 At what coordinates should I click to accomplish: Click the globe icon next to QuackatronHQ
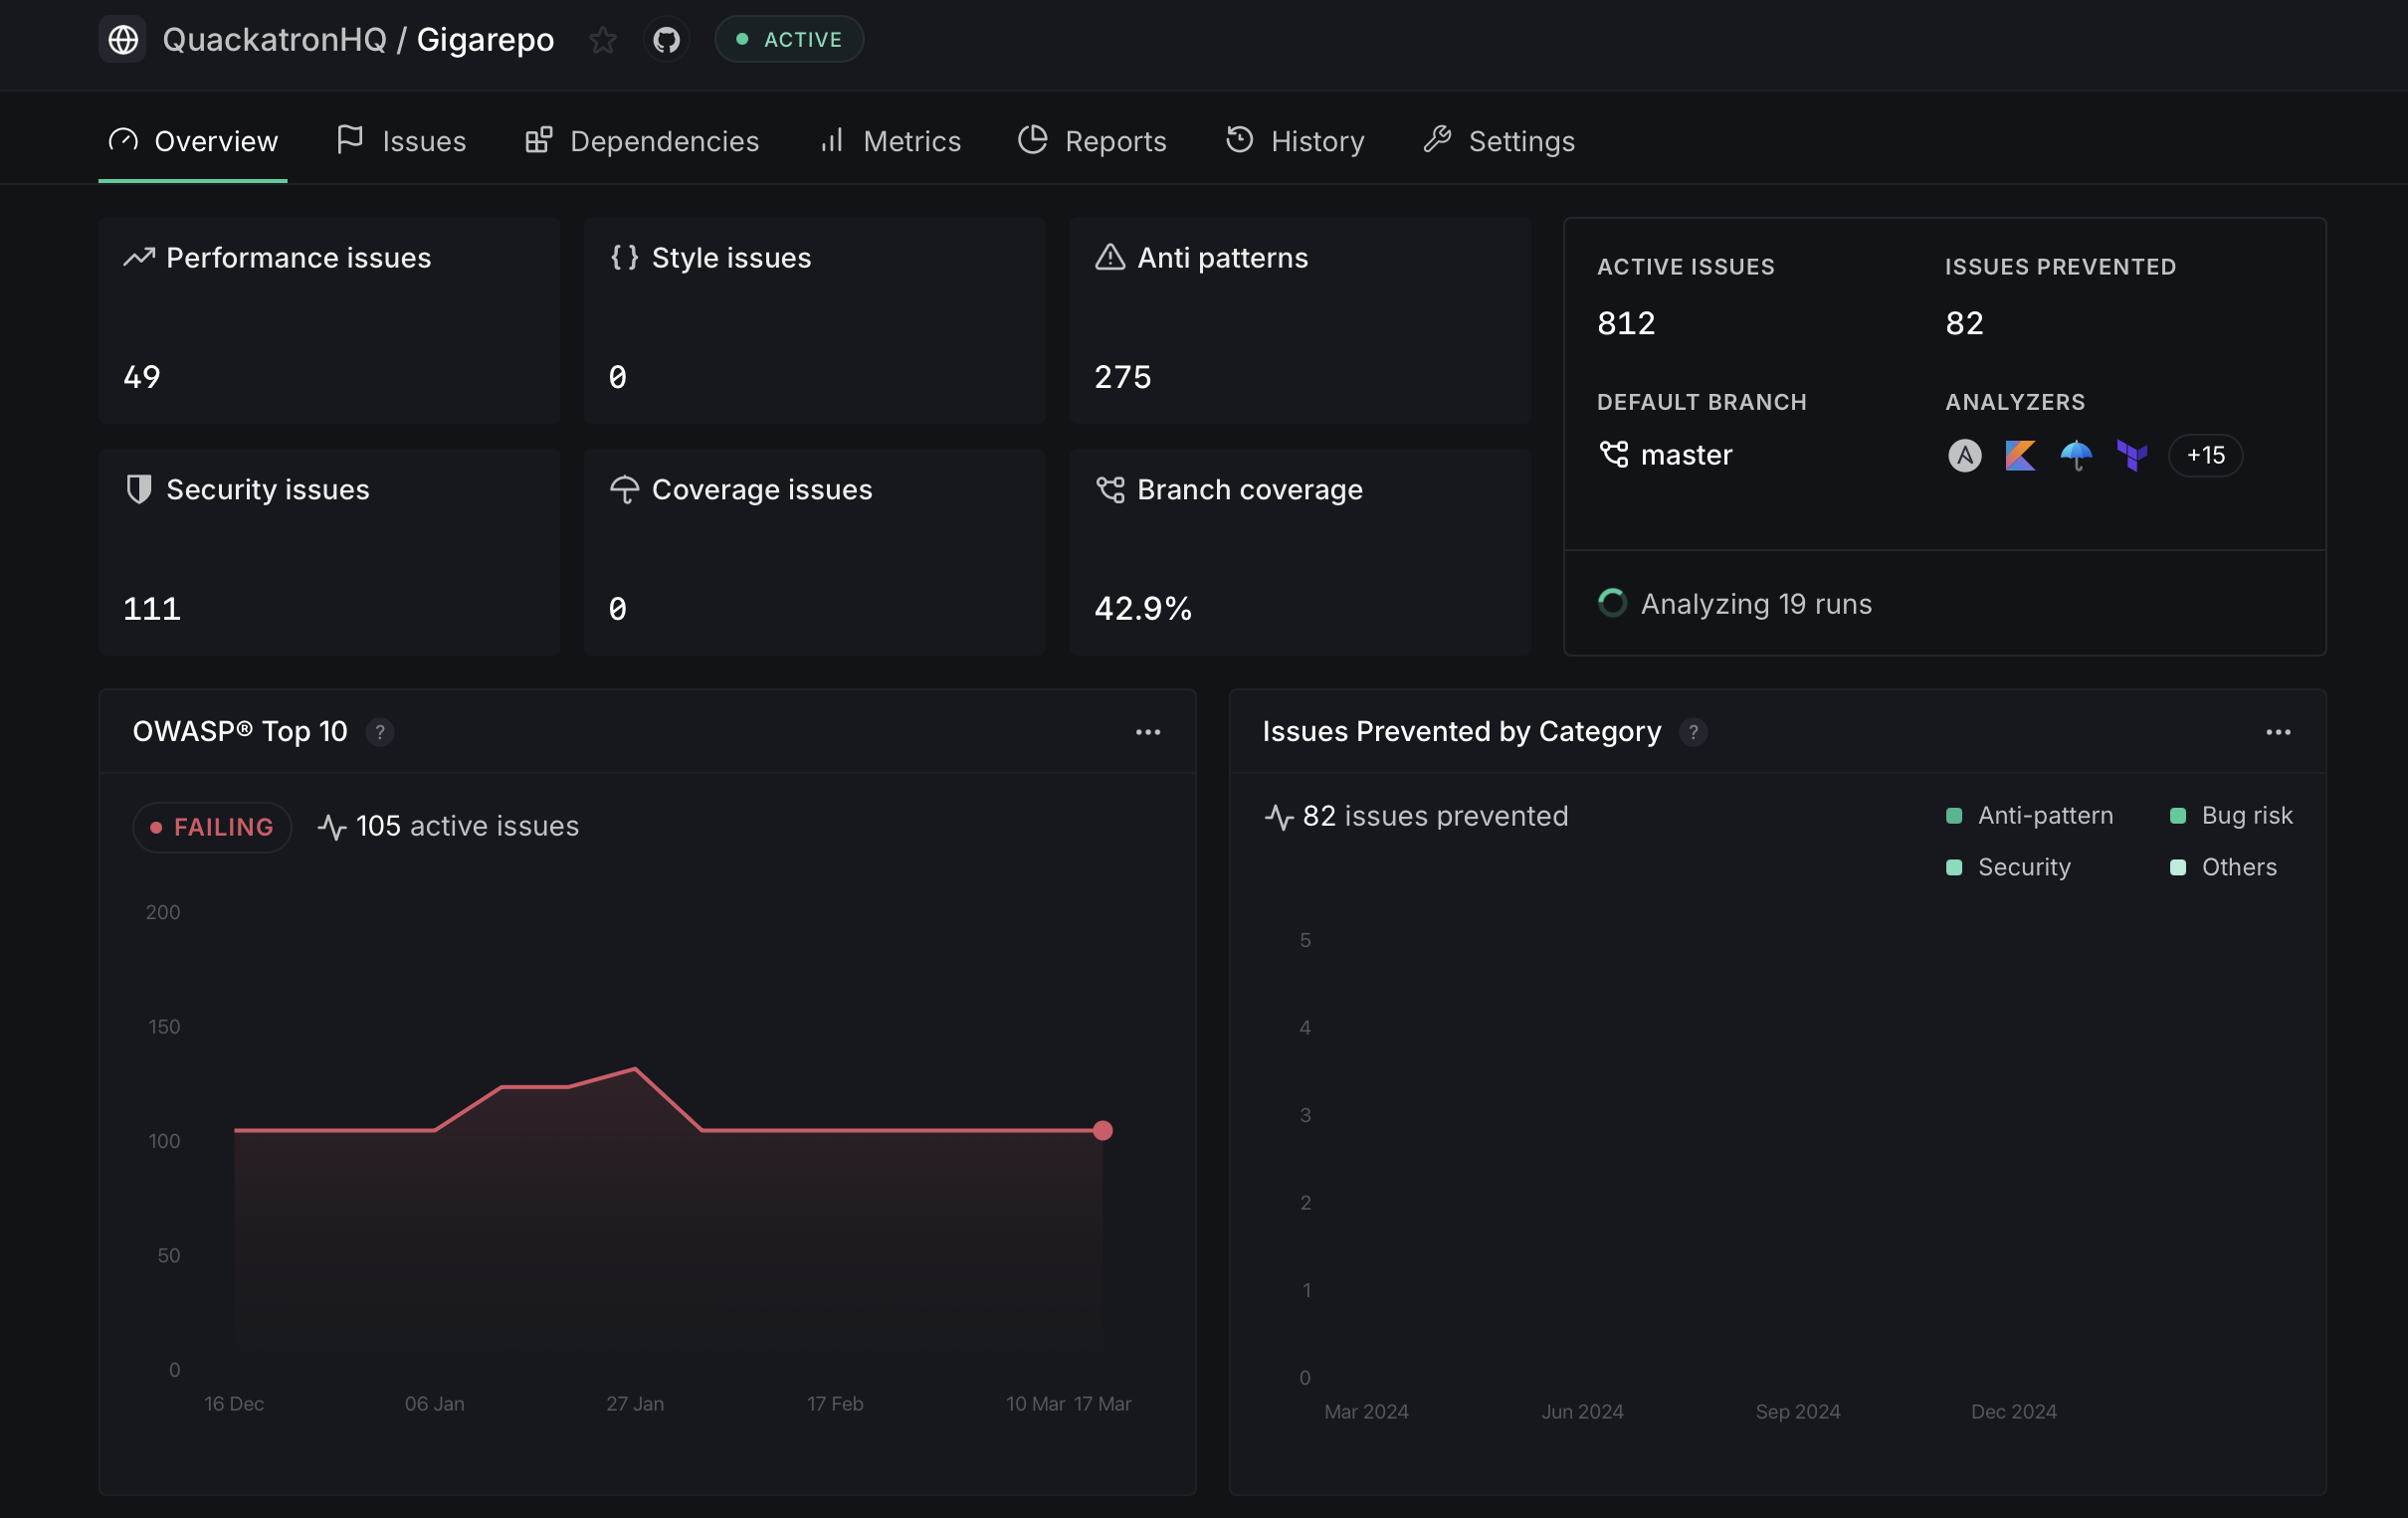click(x=123, y=40)
